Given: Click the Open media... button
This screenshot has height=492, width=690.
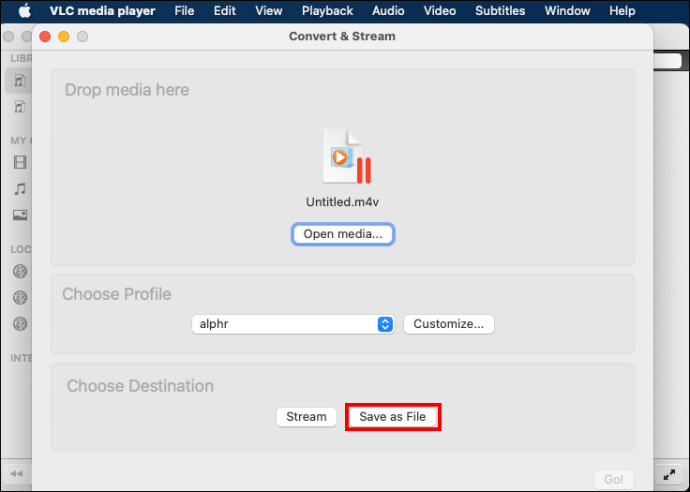Looking at the screenshot, I should [x=343, y=234].
